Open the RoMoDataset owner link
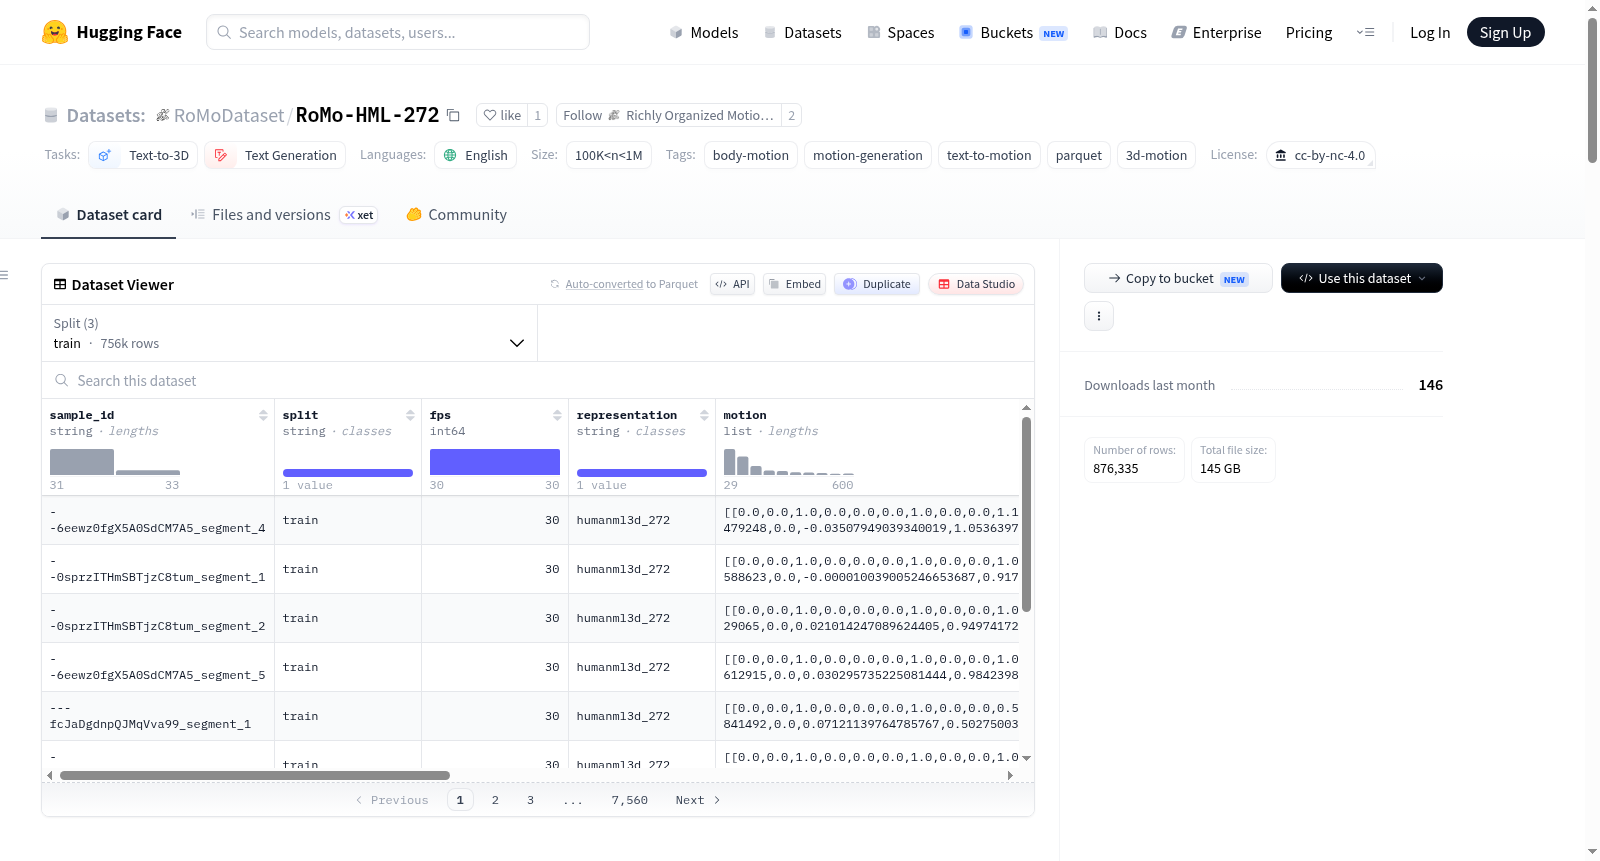 click(229, 115)
